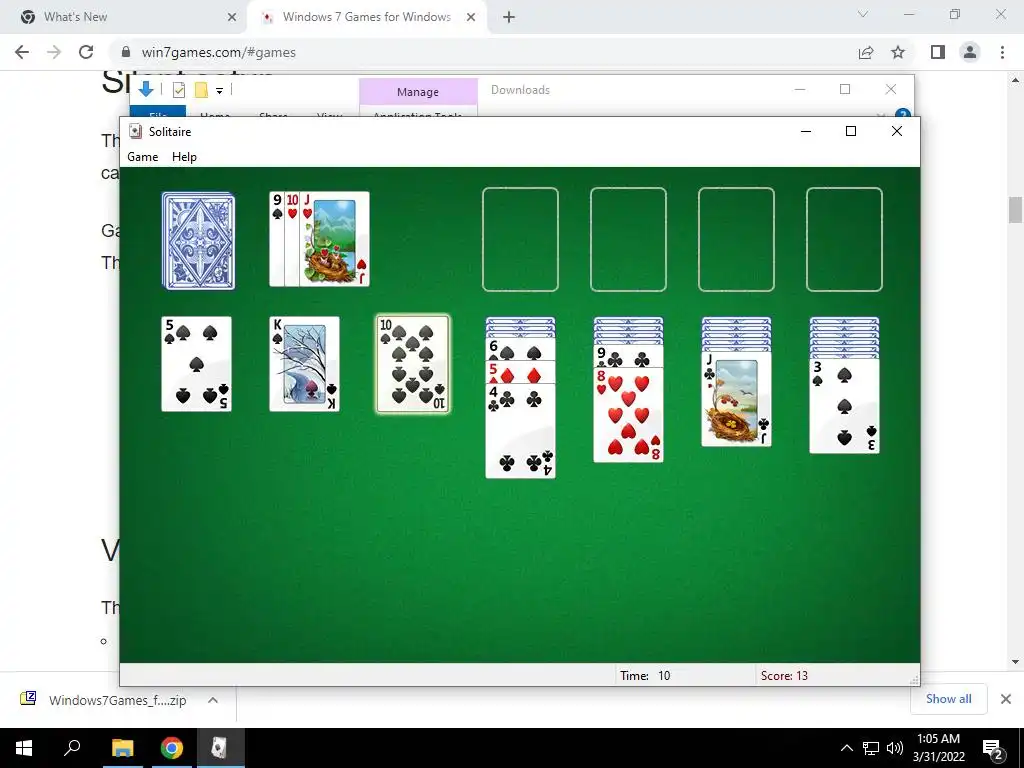Click the fourth empty foundation slot
This screenshot has height=768, width=1024.
coord(844,239)
